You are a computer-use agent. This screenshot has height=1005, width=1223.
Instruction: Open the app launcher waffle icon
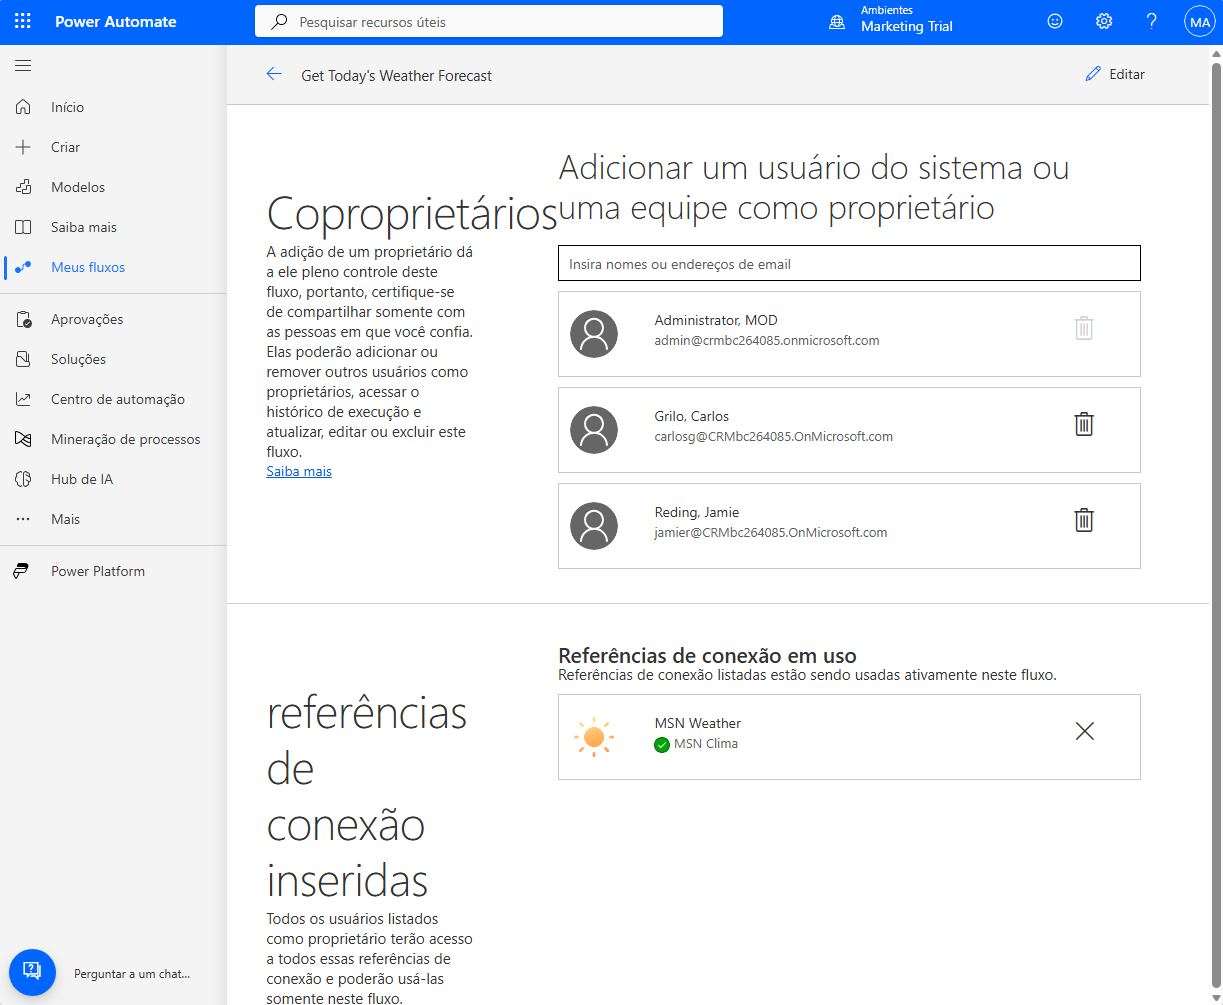23,21
